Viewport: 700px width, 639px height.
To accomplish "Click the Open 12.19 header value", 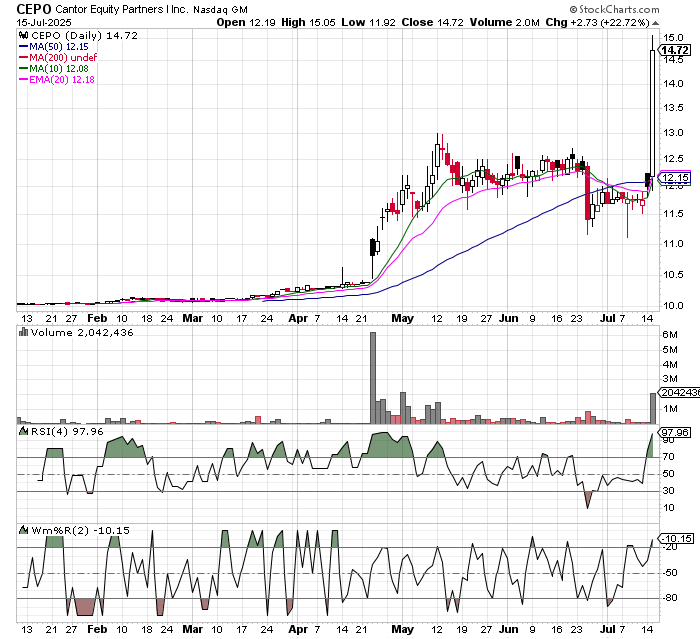I will 246,22.
